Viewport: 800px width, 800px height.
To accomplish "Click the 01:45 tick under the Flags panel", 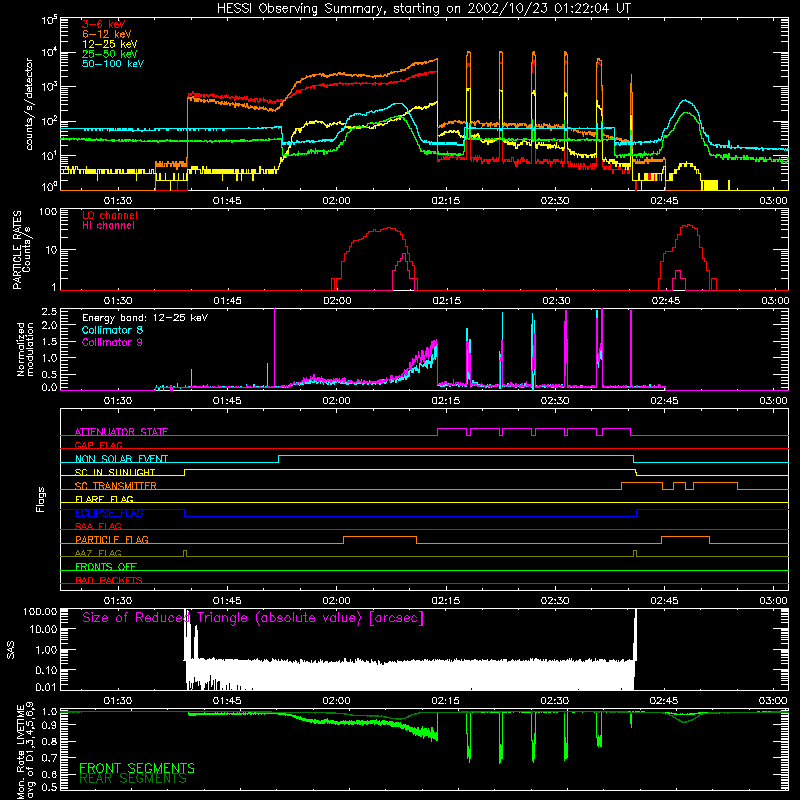I will coord(227,601).
